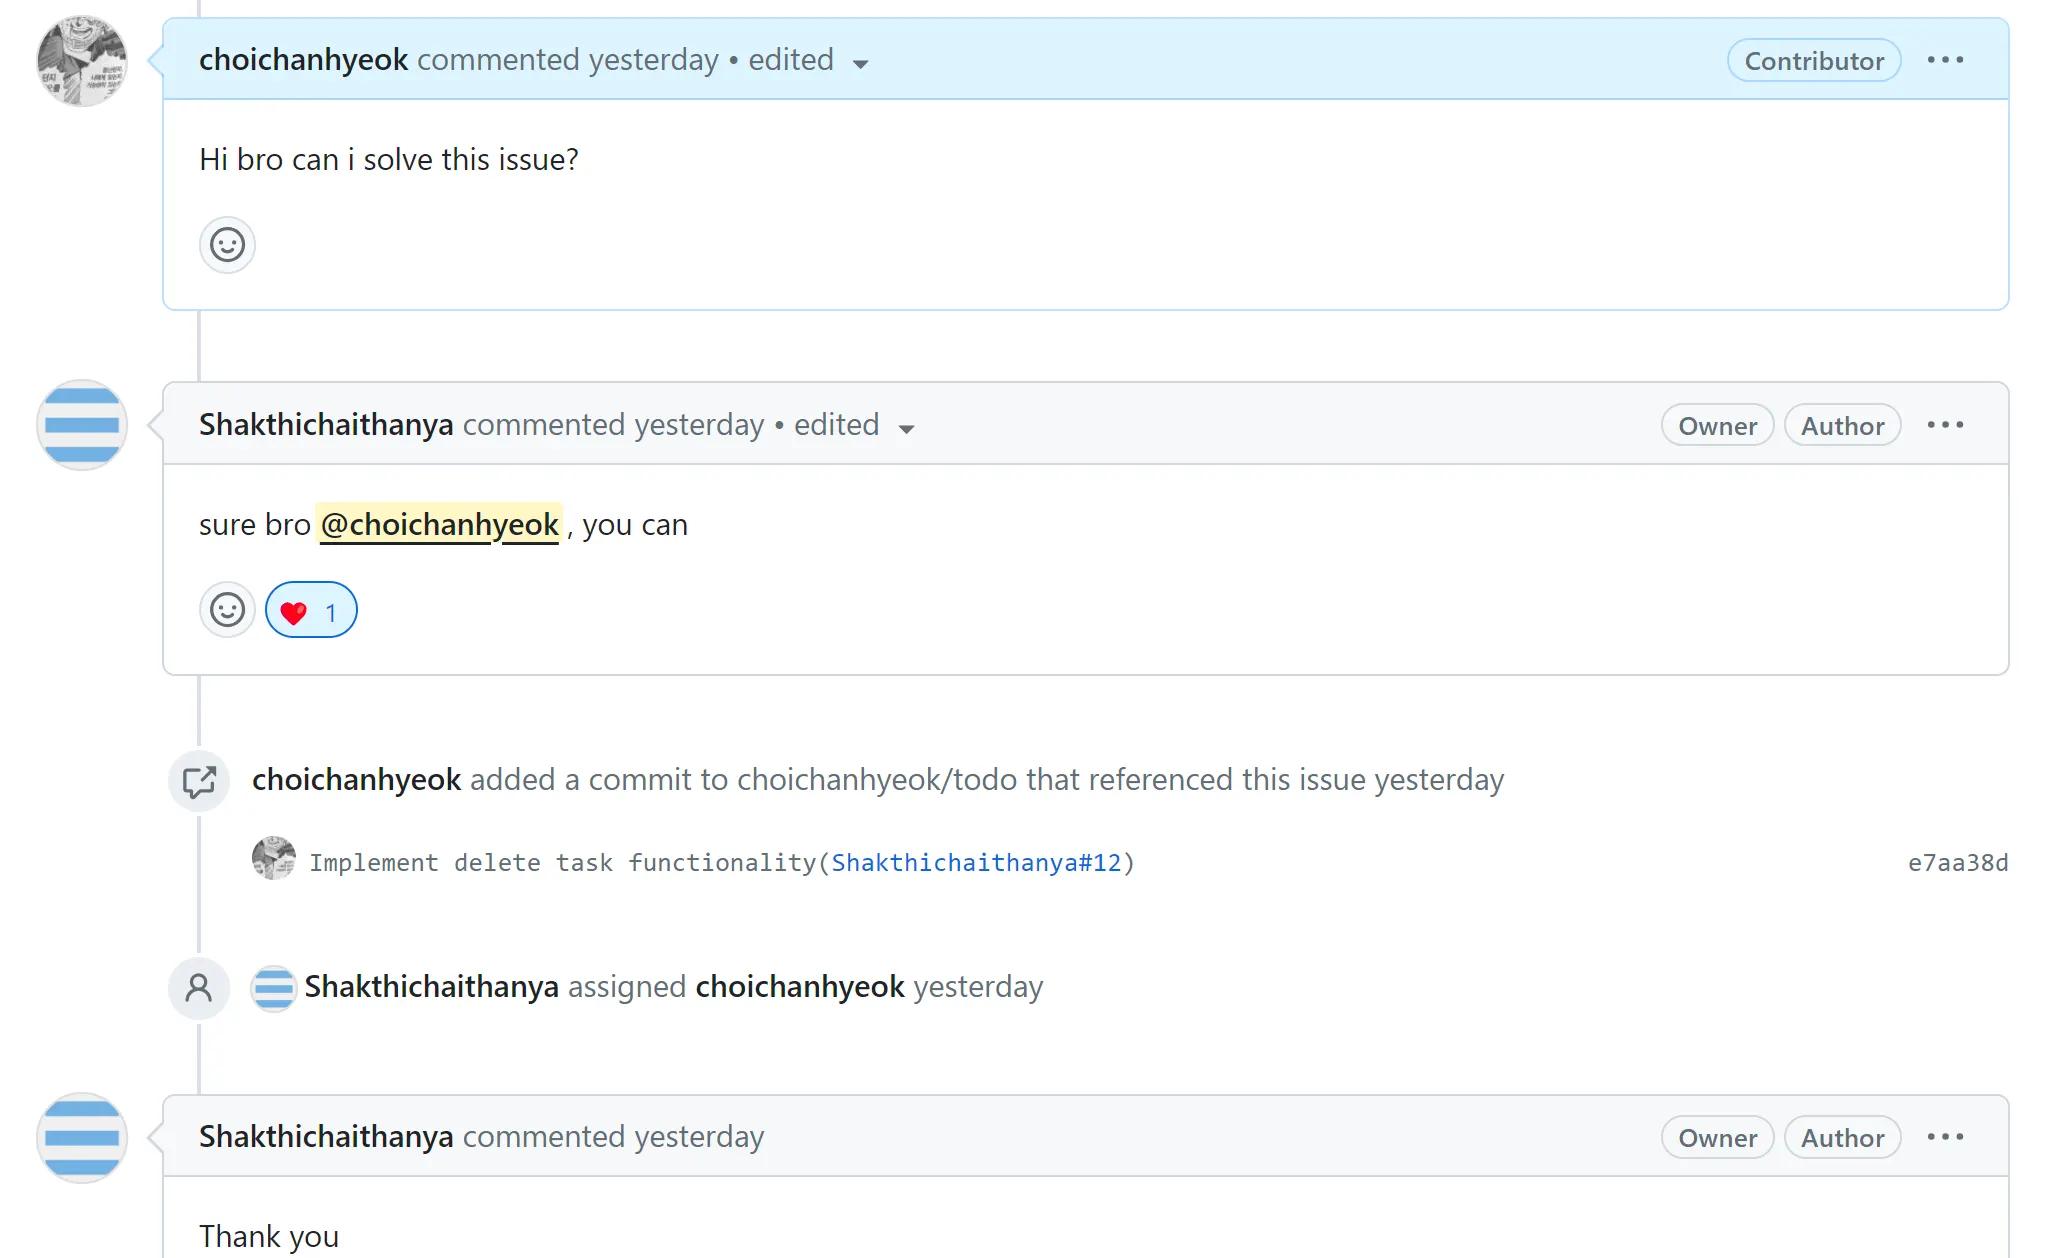The width and height of the screenshot is (2046, 1258).
Task: Click the Contributor badge label
Action: click(1813, 61)
